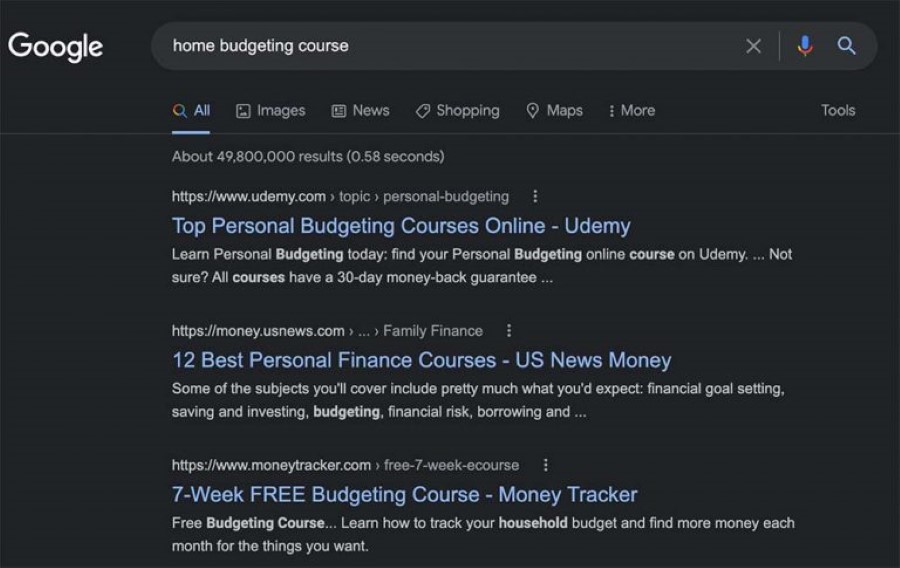Open 12 Best Personal Finance Courses link
Screen dimensions: 900x568
coord(421,360)
